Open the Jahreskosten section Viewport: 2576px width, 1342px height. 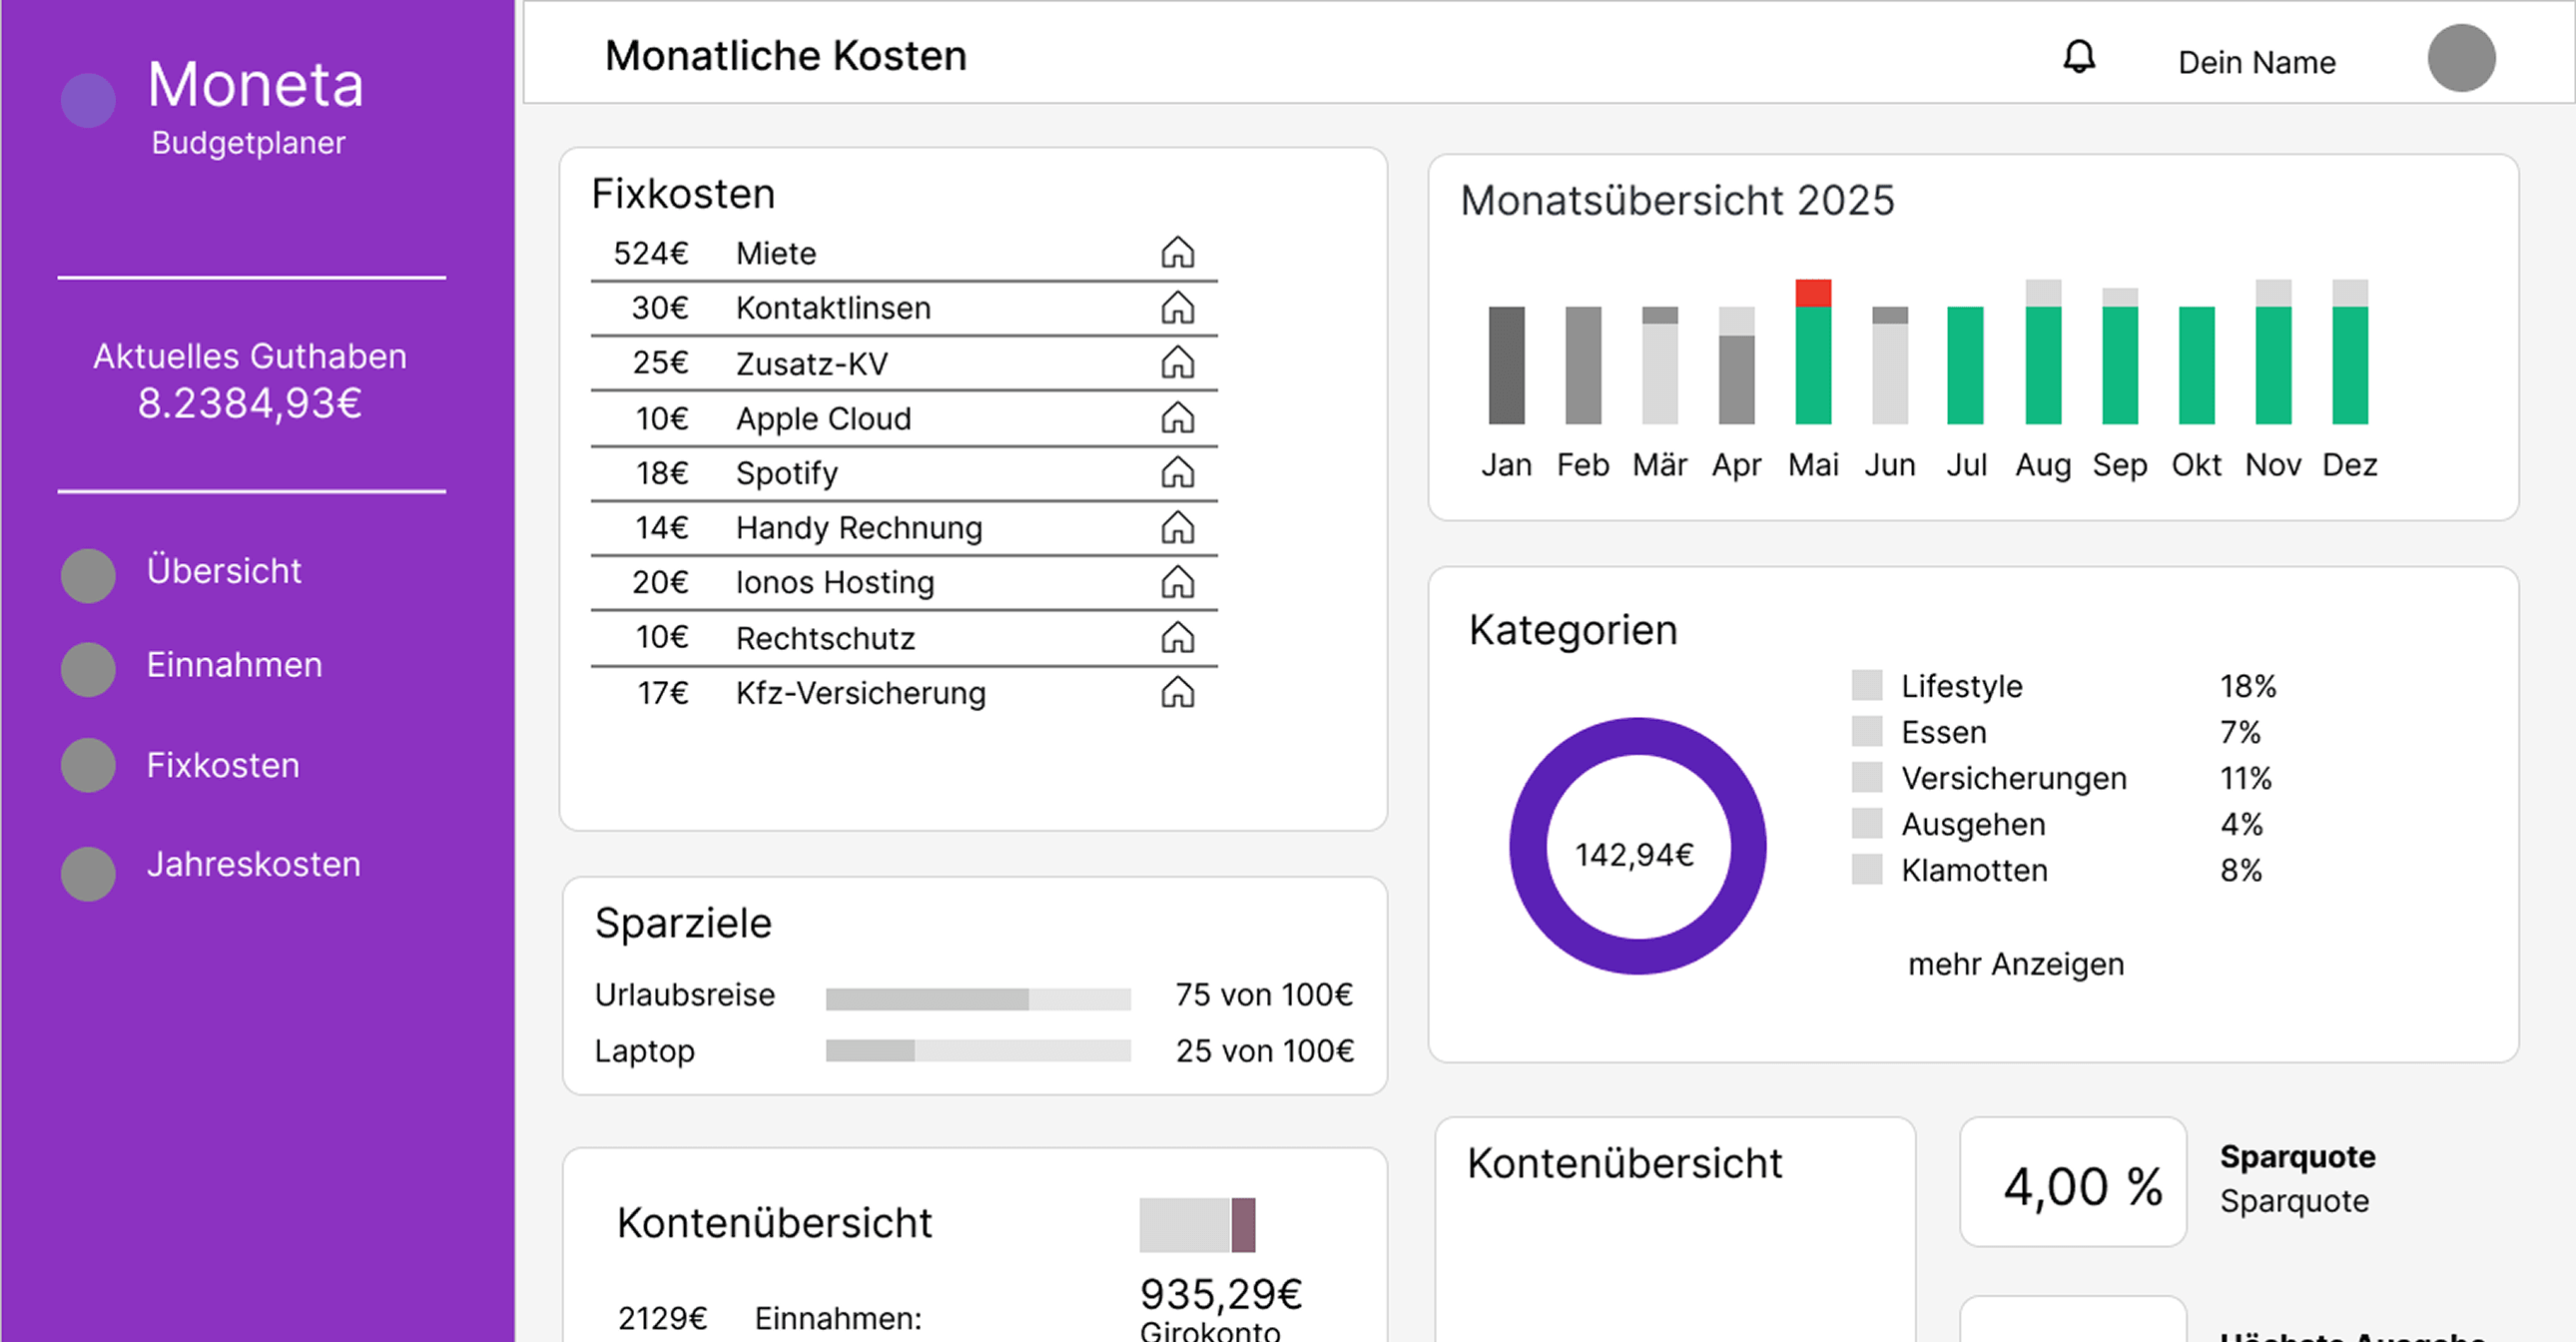pos(254,864)
